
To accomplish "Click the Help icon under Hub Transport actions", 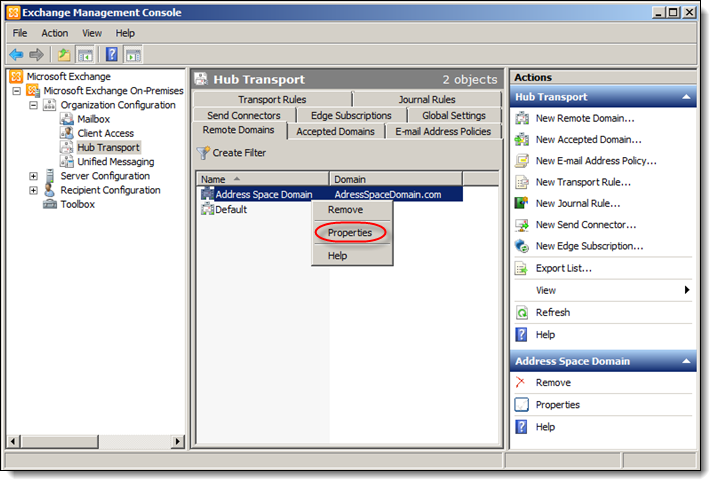I will point(521,334).
